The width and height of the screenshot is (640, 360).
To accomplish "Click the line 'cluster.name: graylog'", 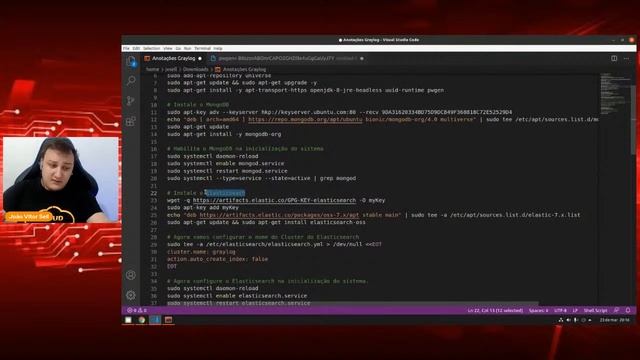I will pos(201,252).
